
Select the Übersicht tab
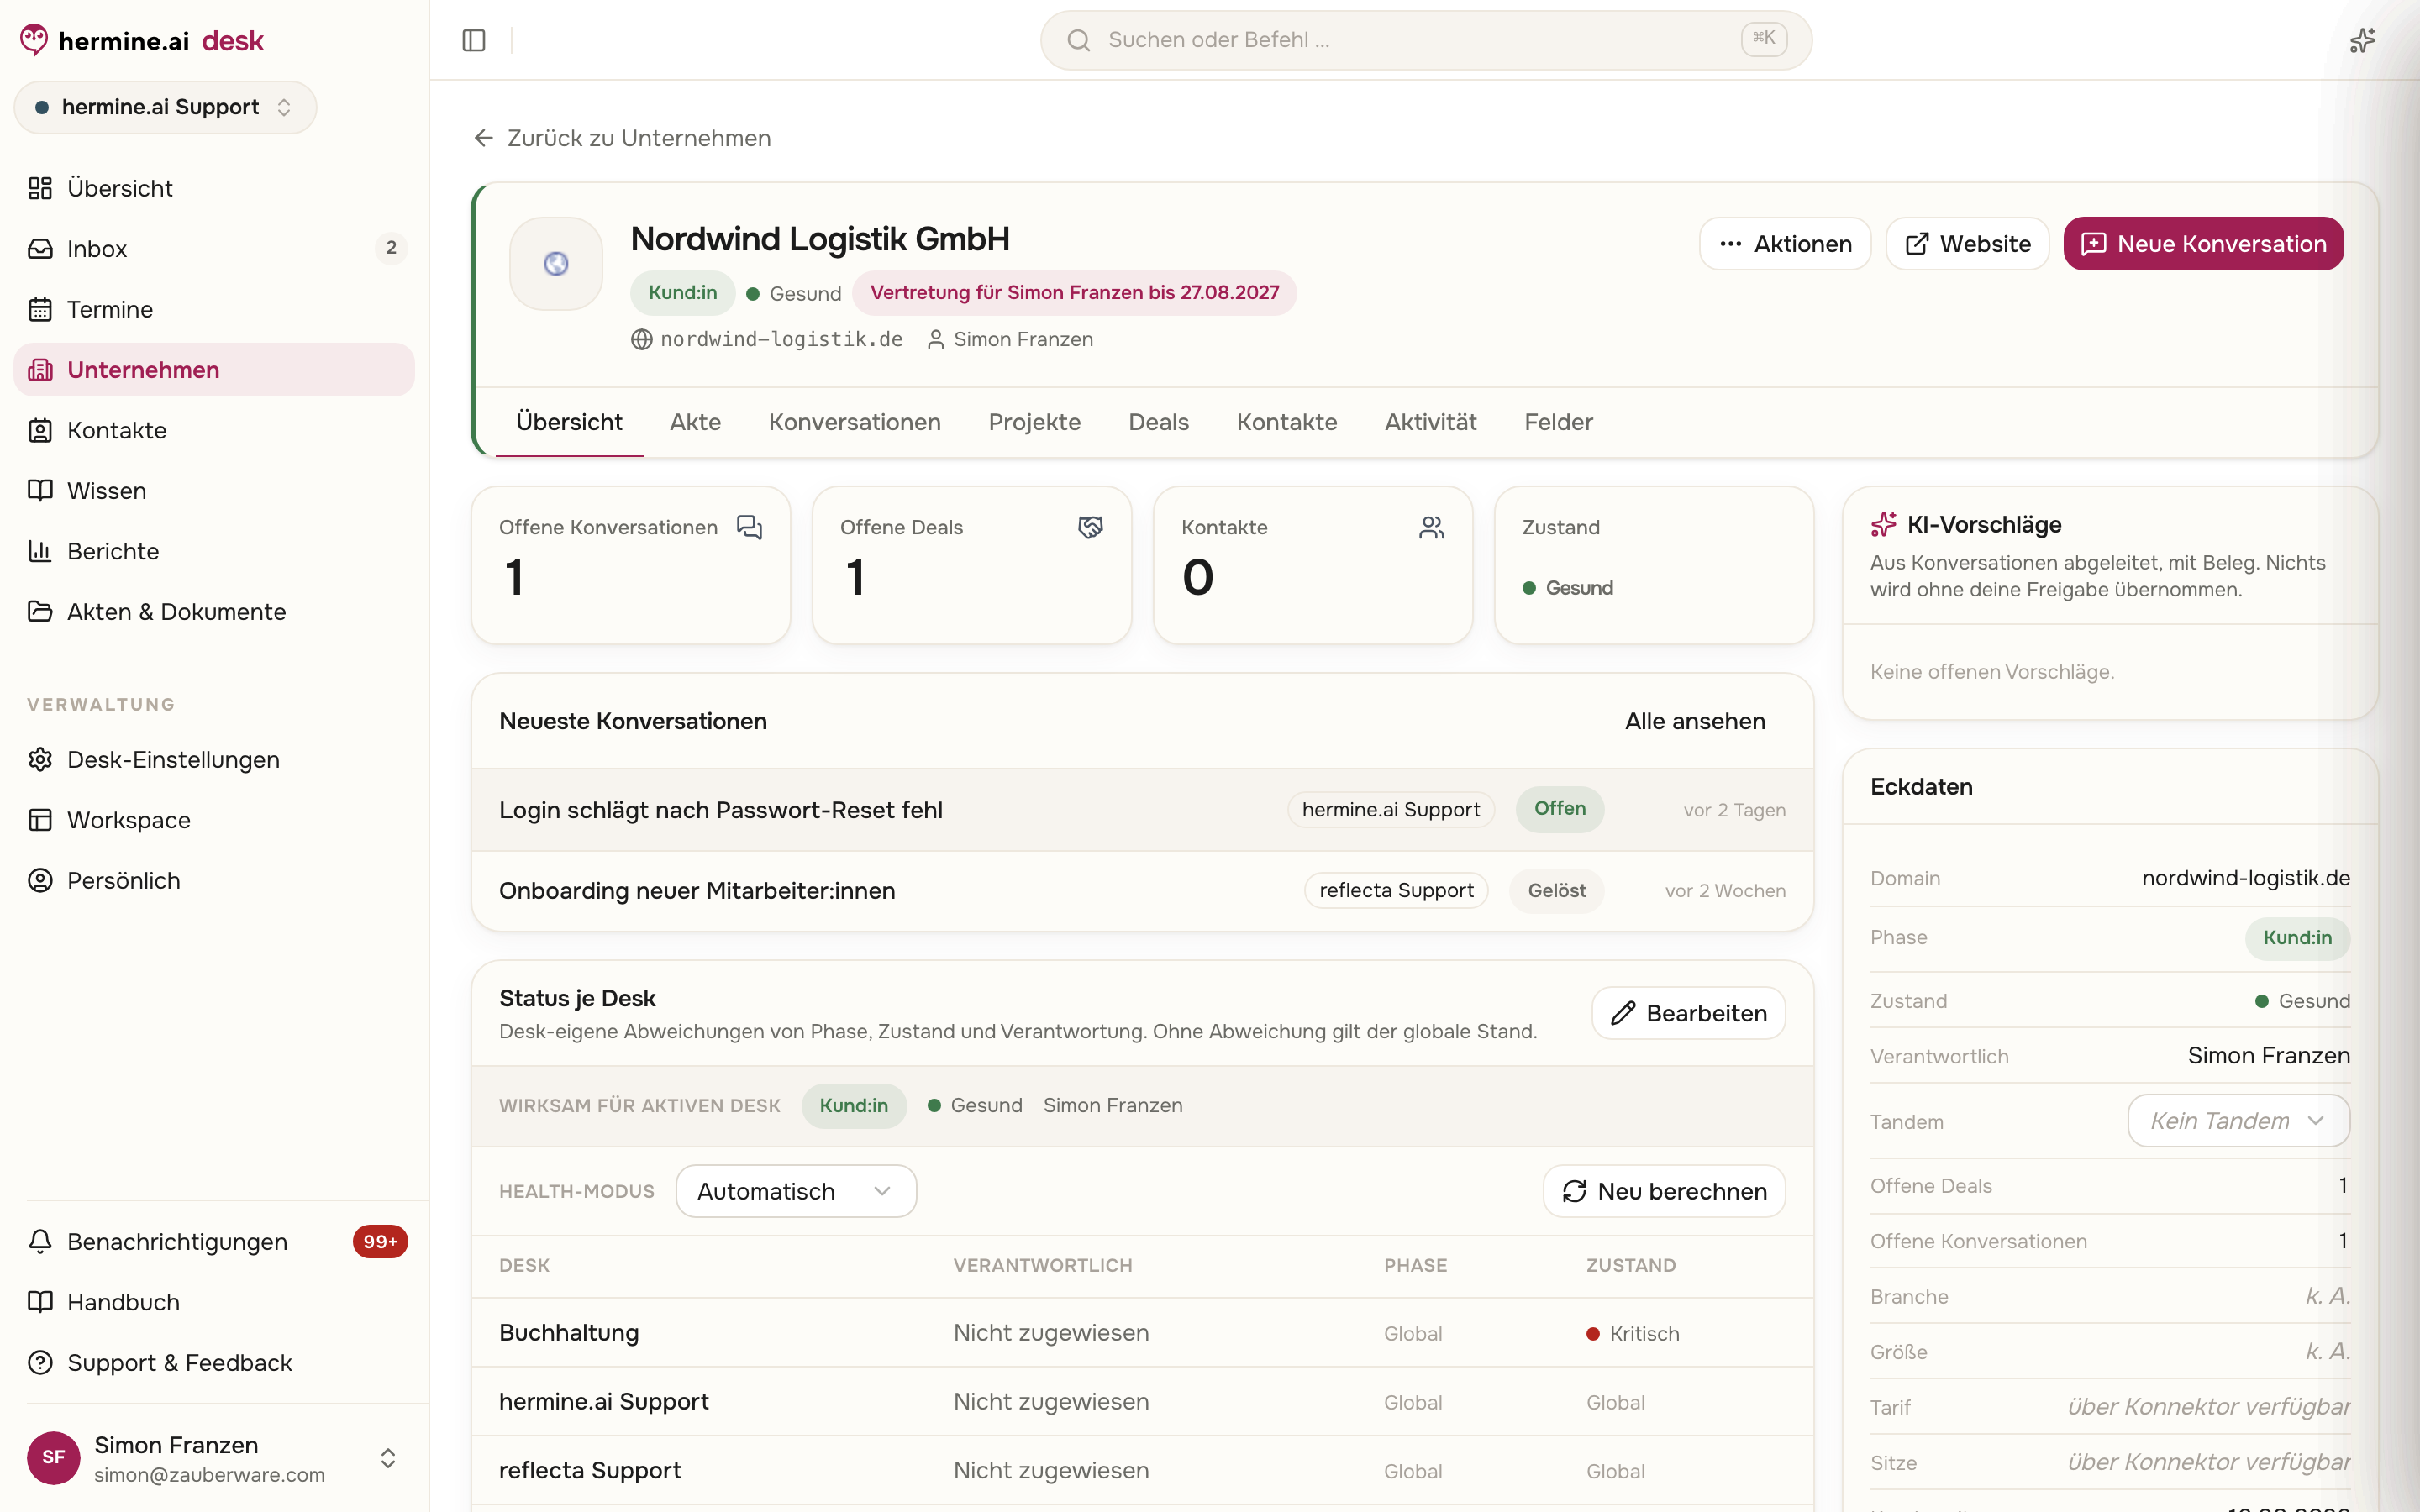(569, 422)
